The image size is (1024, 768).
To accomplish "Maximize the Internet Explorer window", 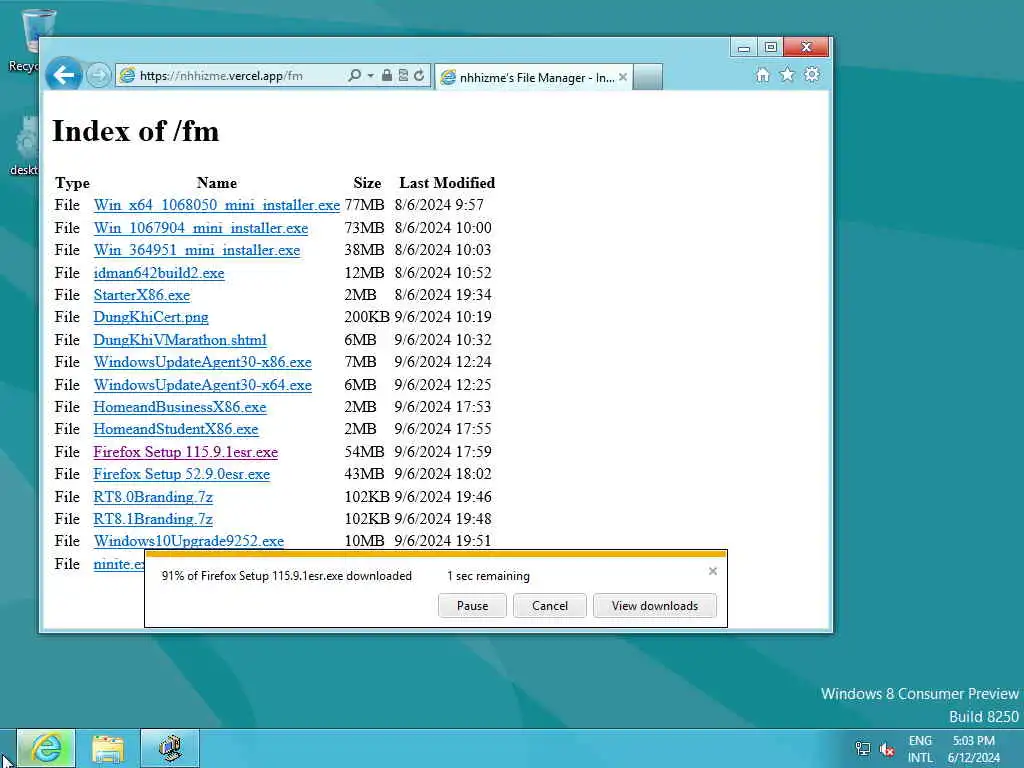I will 771,47.
